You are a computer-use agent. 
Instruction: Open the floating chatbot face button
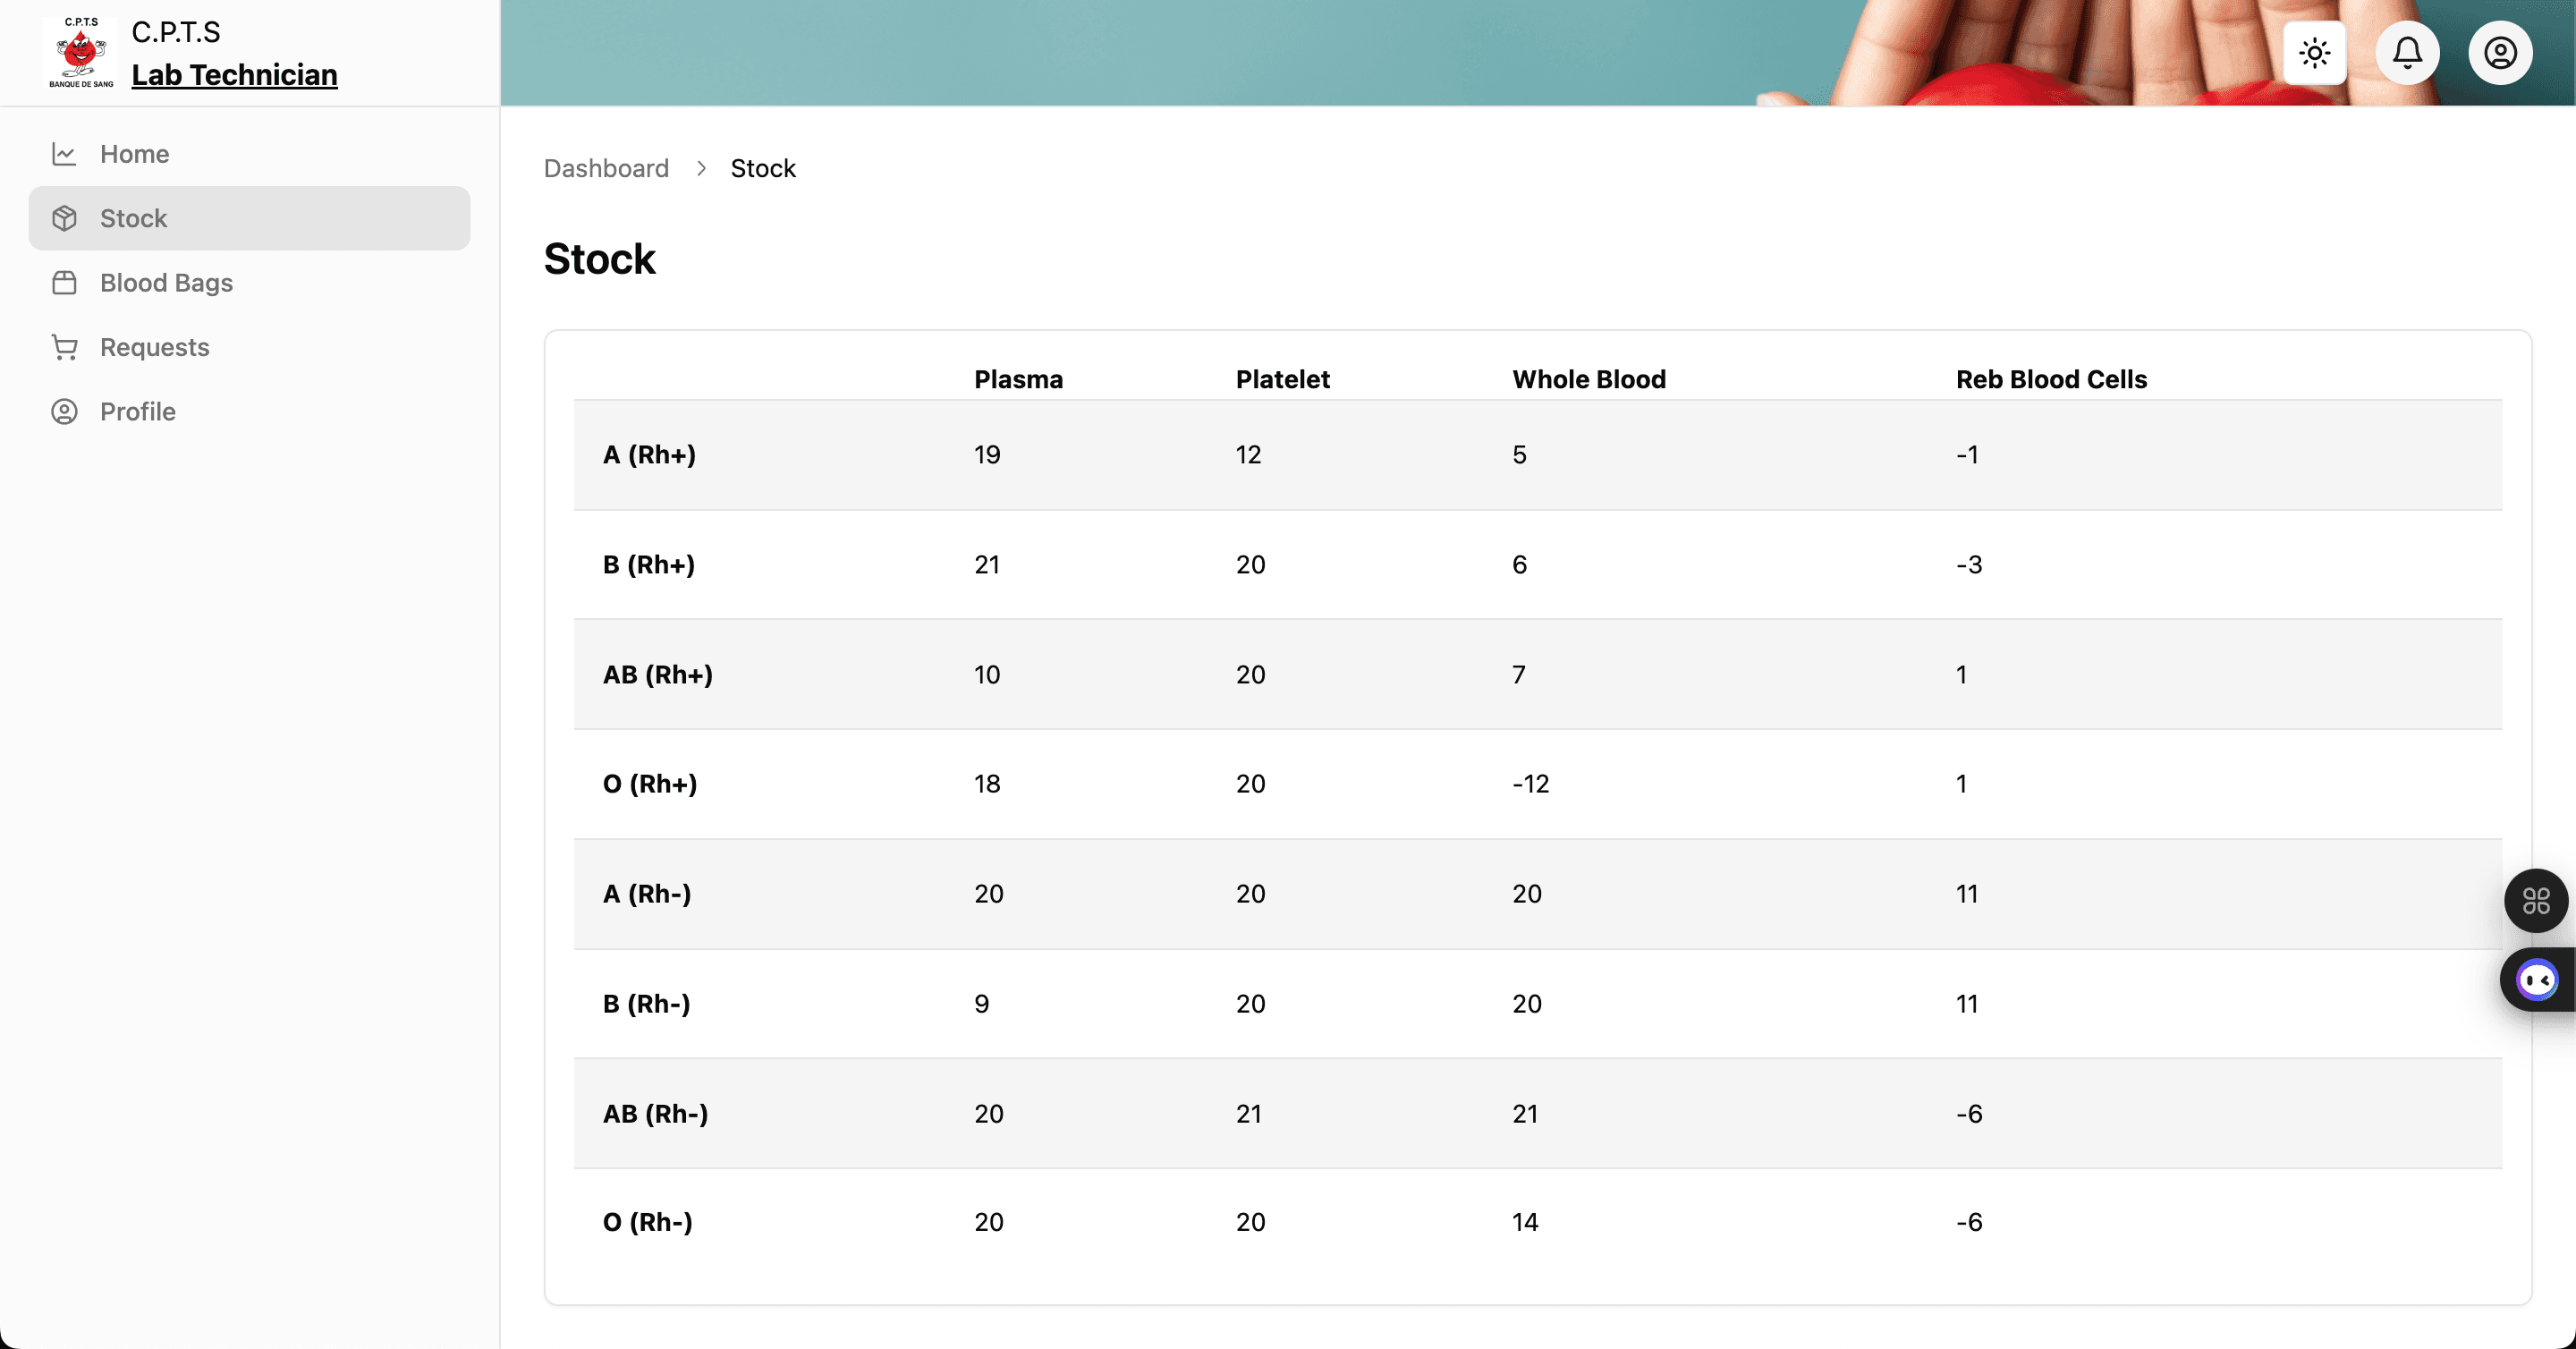point(2537,980)
